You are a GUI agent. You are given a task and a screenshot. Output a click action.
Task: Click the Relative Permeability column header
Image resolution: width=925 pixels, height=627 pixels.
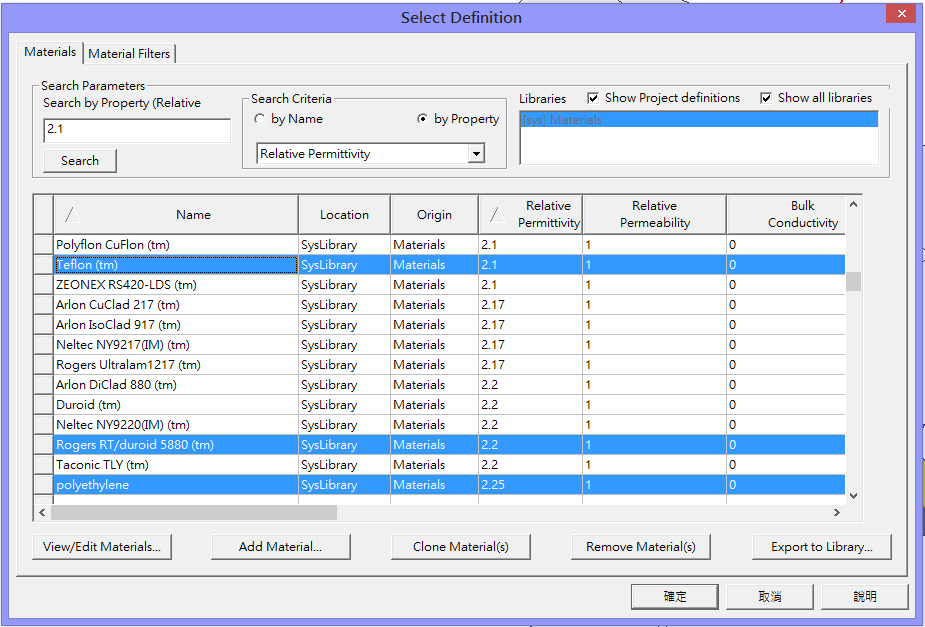(654, 215)
